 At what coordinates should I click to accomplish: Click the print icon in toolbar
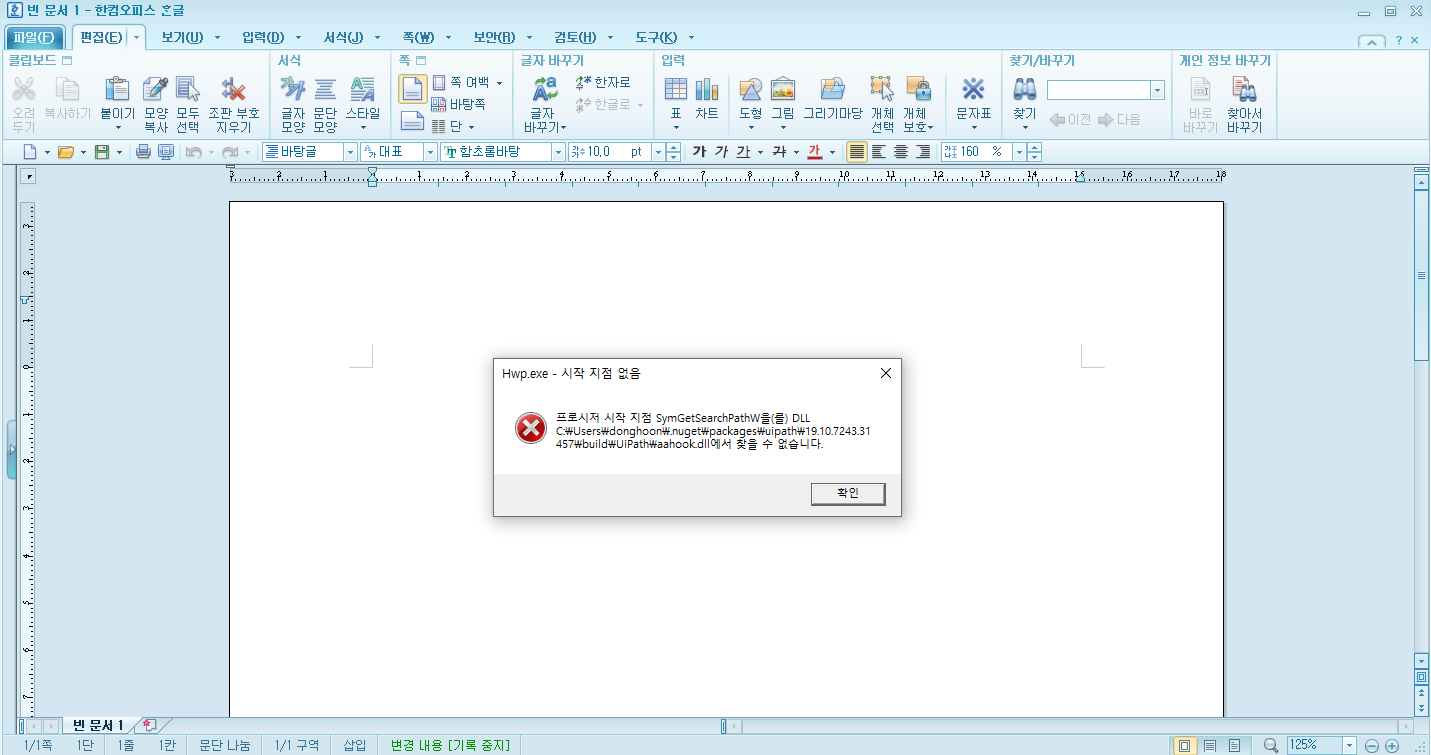(x=143, y=152)
